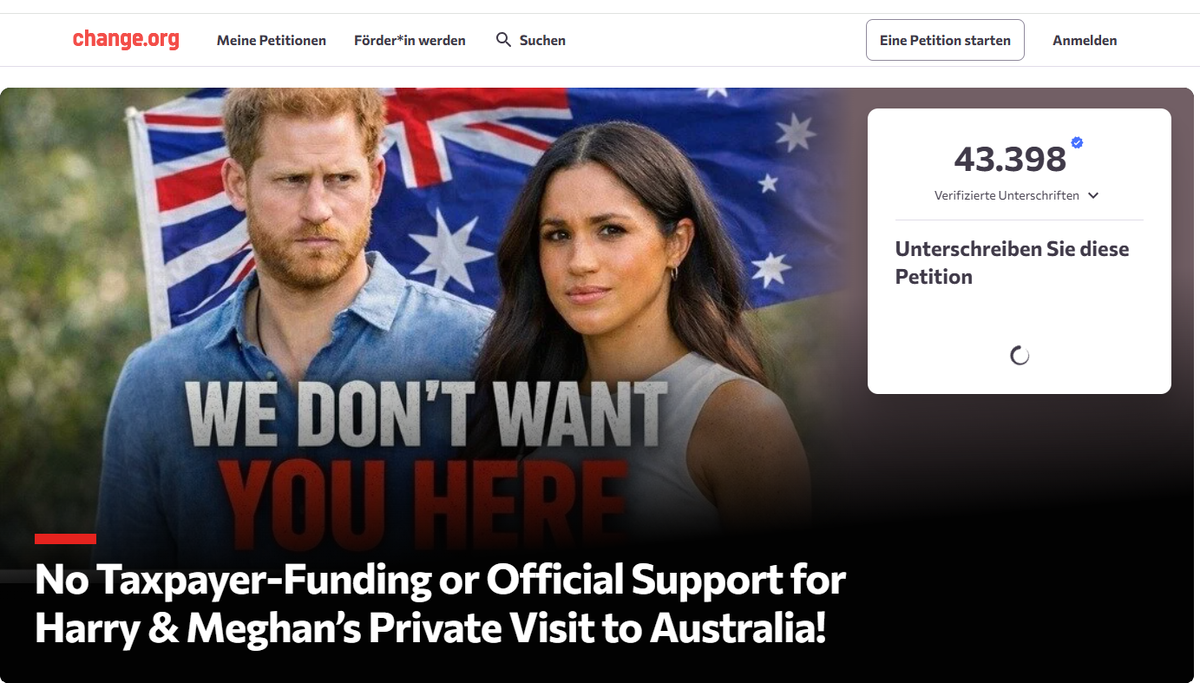Click the WE DON'T WANT text in image

[426, 413]
